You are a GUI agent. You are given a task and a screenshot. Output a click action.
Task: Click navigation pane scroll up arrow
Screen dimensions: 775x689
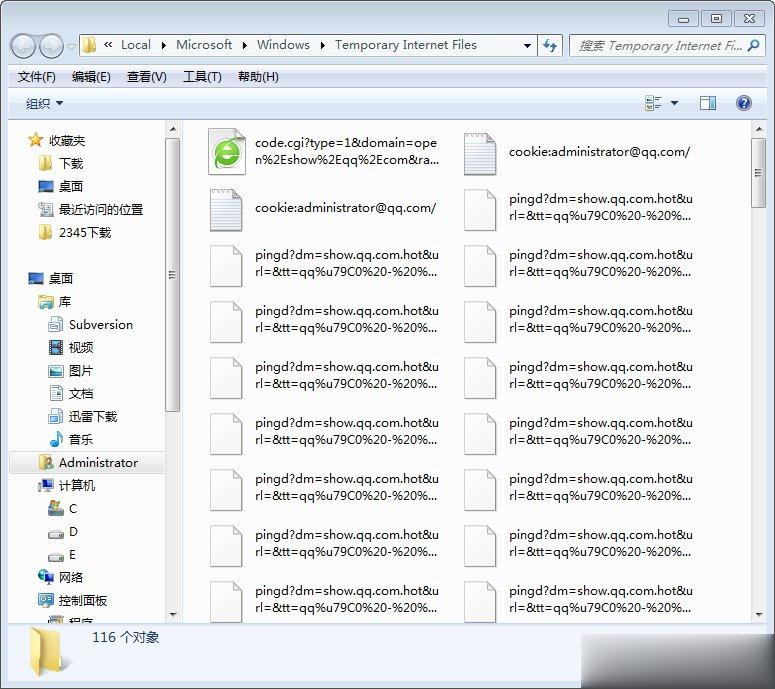pyautogui.click(x=172, y=129)
